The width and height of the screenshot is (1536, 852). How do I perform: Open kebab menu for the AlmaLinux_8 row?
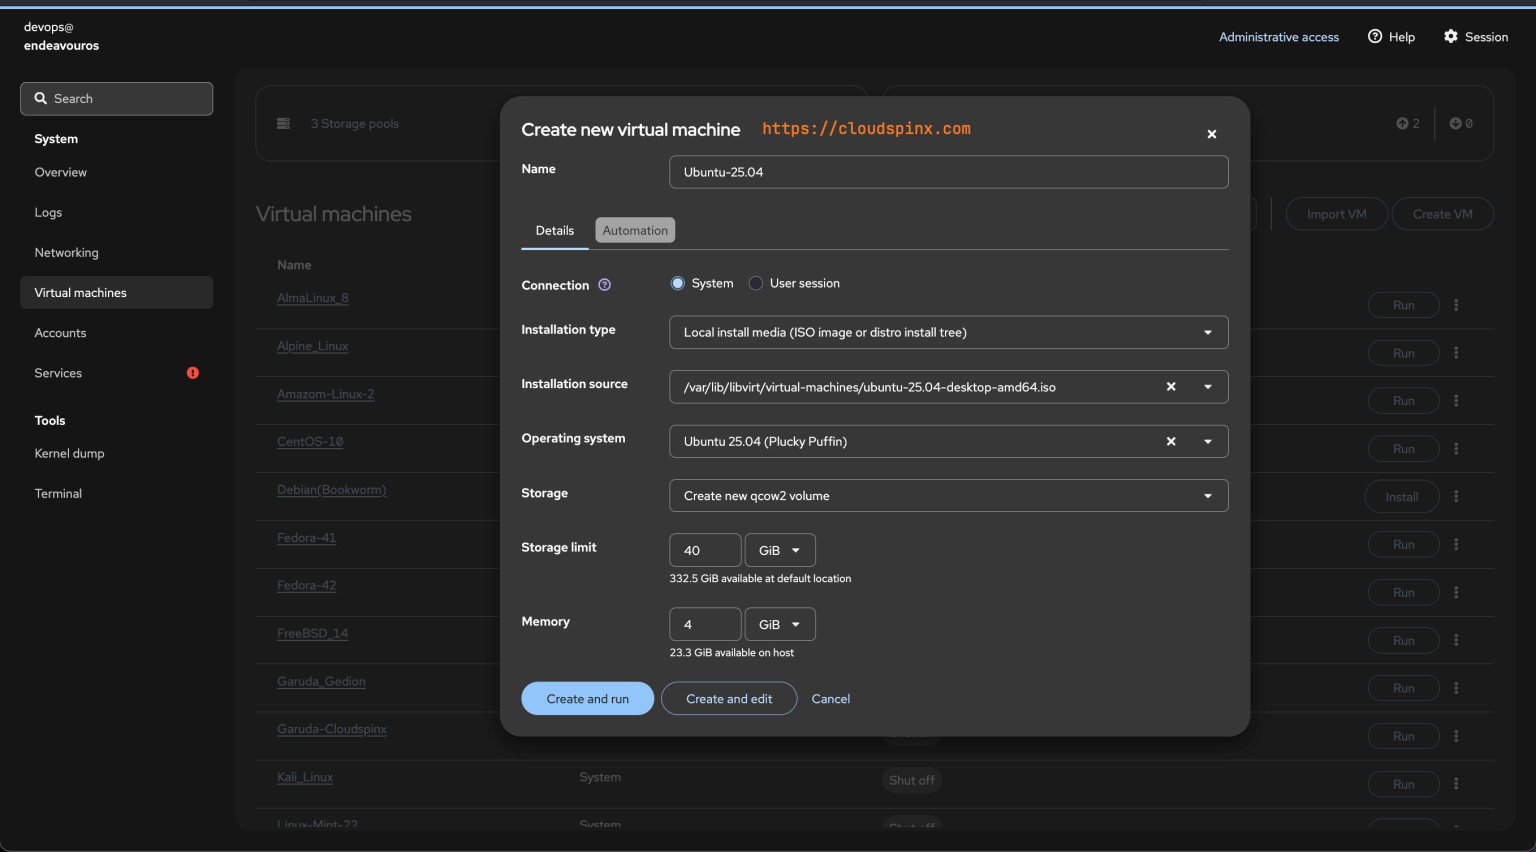(x=1456, y=305)
